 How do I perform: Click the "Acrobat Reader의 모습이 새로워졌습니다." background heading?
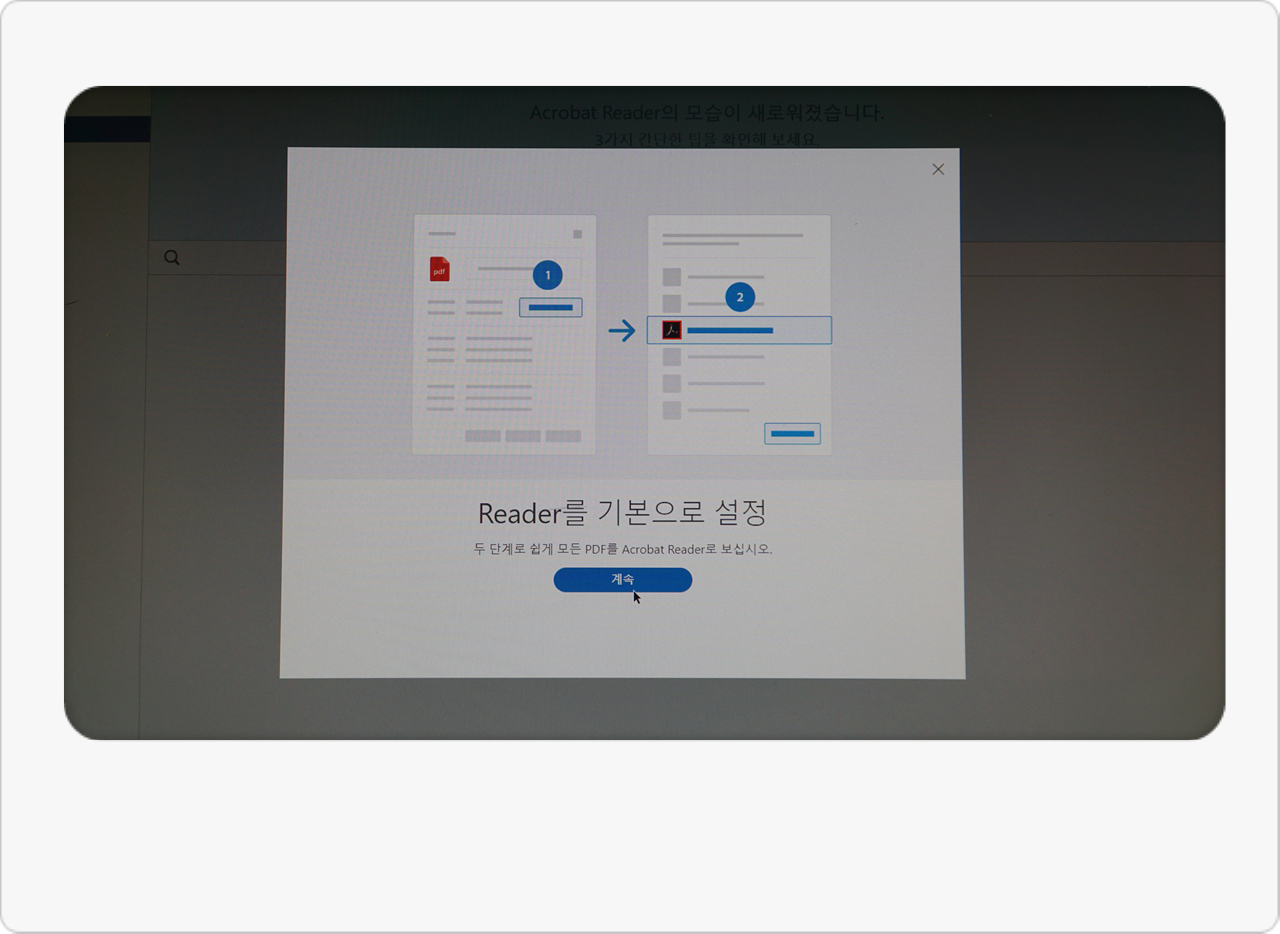click(707, 112)
